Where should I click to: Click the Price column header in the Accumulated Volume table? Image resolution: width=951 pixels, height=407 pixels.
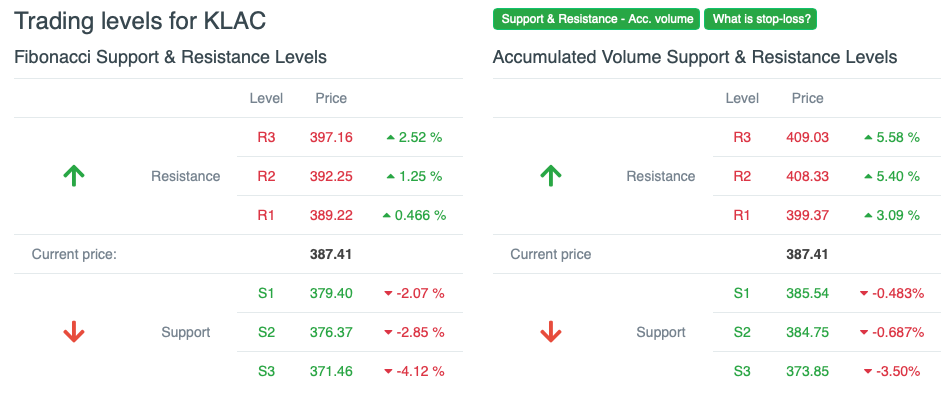807,98
